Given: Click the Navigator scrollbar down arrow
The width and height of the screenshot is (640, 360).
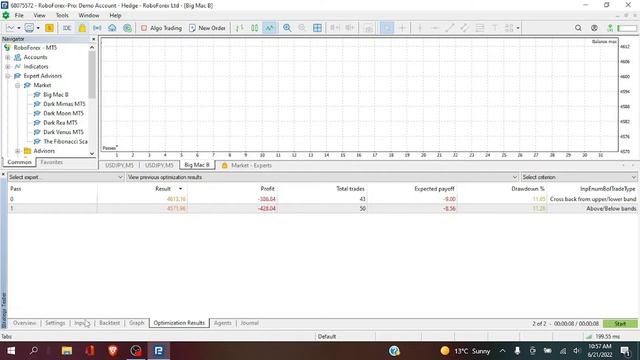Looking at the screenshot, I should tap(92, 153).
